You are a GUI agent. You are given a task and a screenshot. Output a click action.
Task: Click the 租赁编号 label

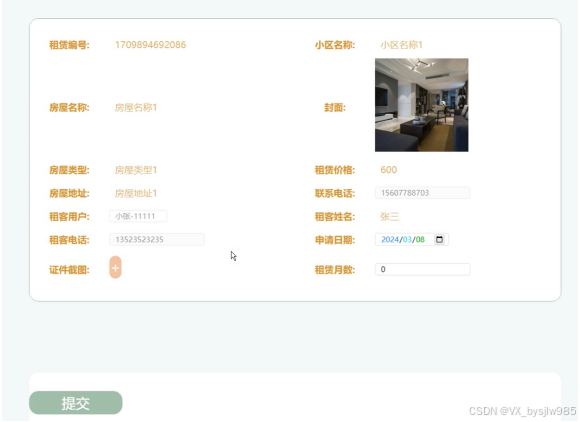coord(70,45)
